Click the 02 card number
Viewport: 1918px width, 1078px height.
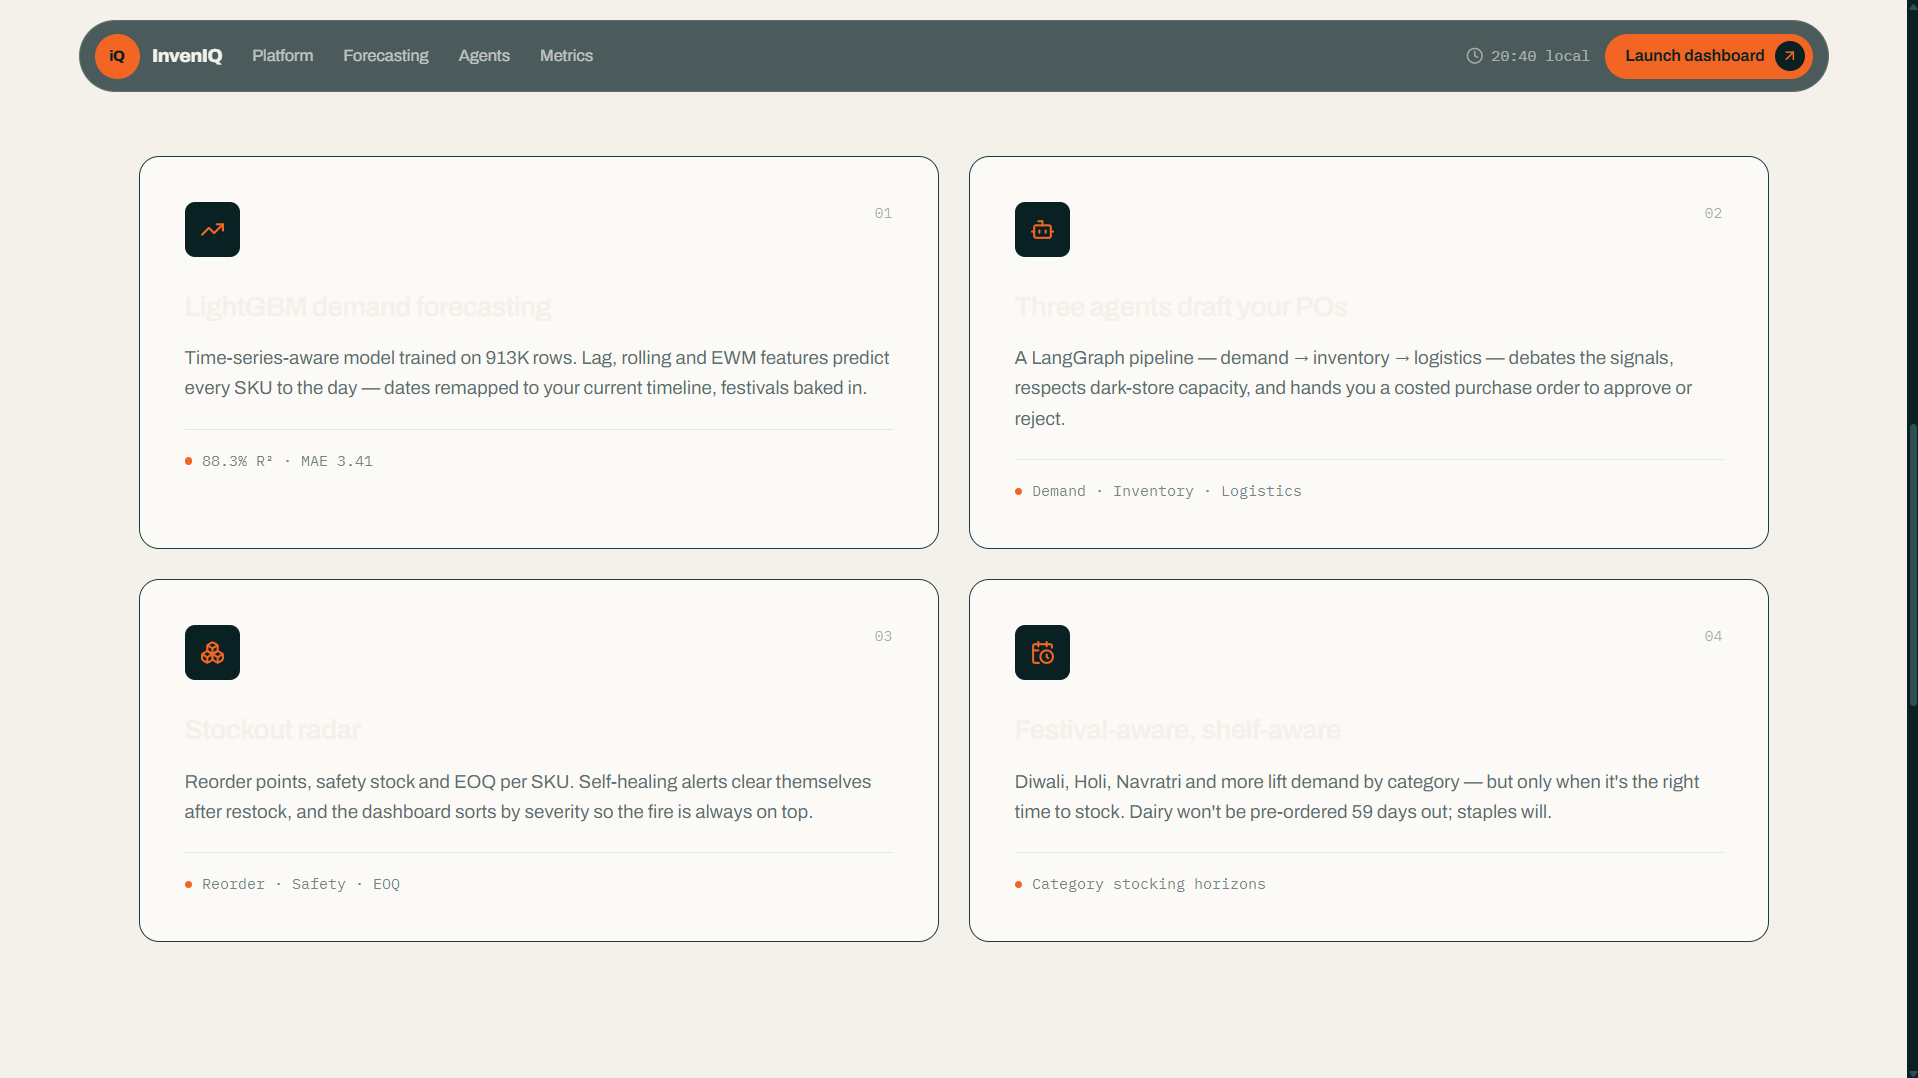1713,213
